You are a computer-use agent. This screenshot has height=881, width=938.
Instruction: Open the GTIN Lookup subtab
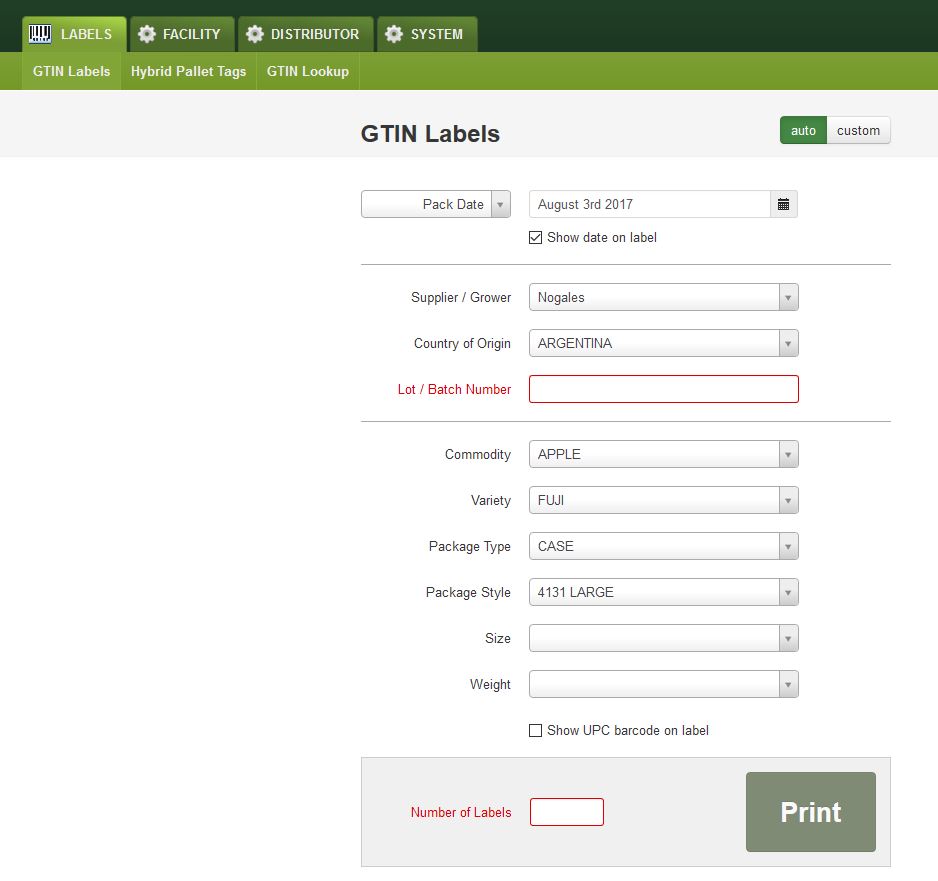click(307, 71)
